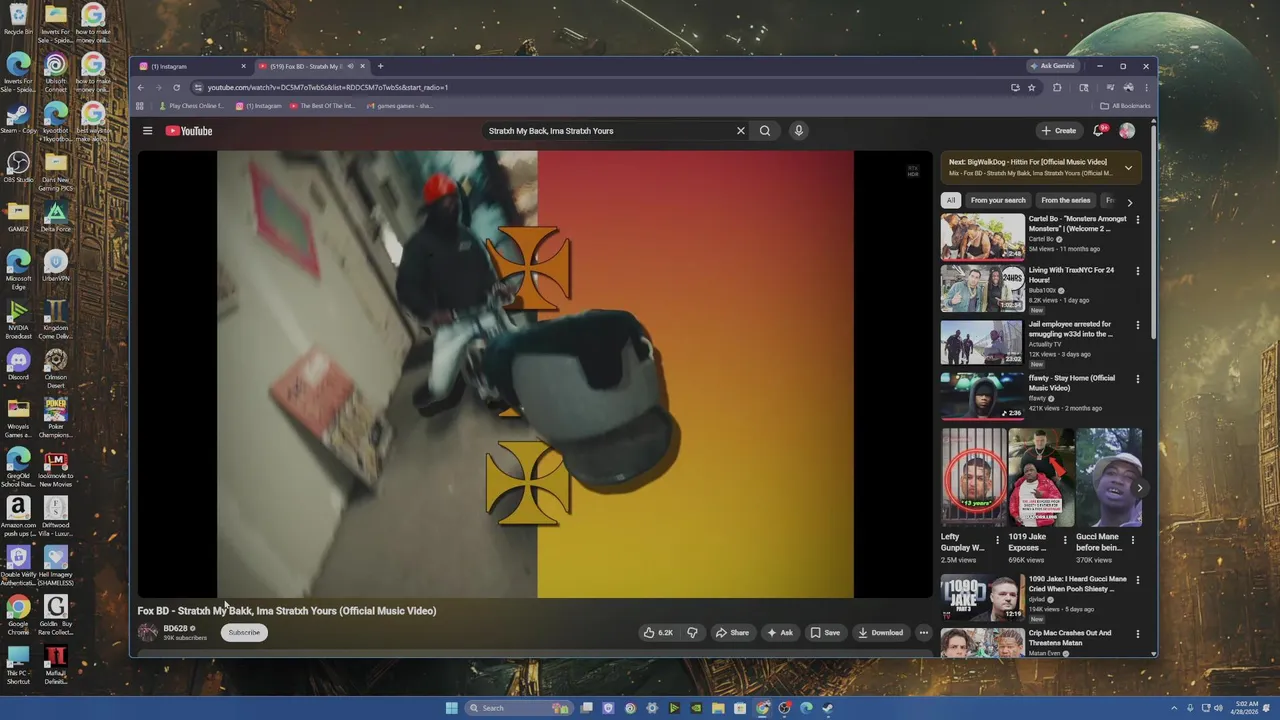
Task: Open options for Cartel Bo video
Action: [1137, 219]
